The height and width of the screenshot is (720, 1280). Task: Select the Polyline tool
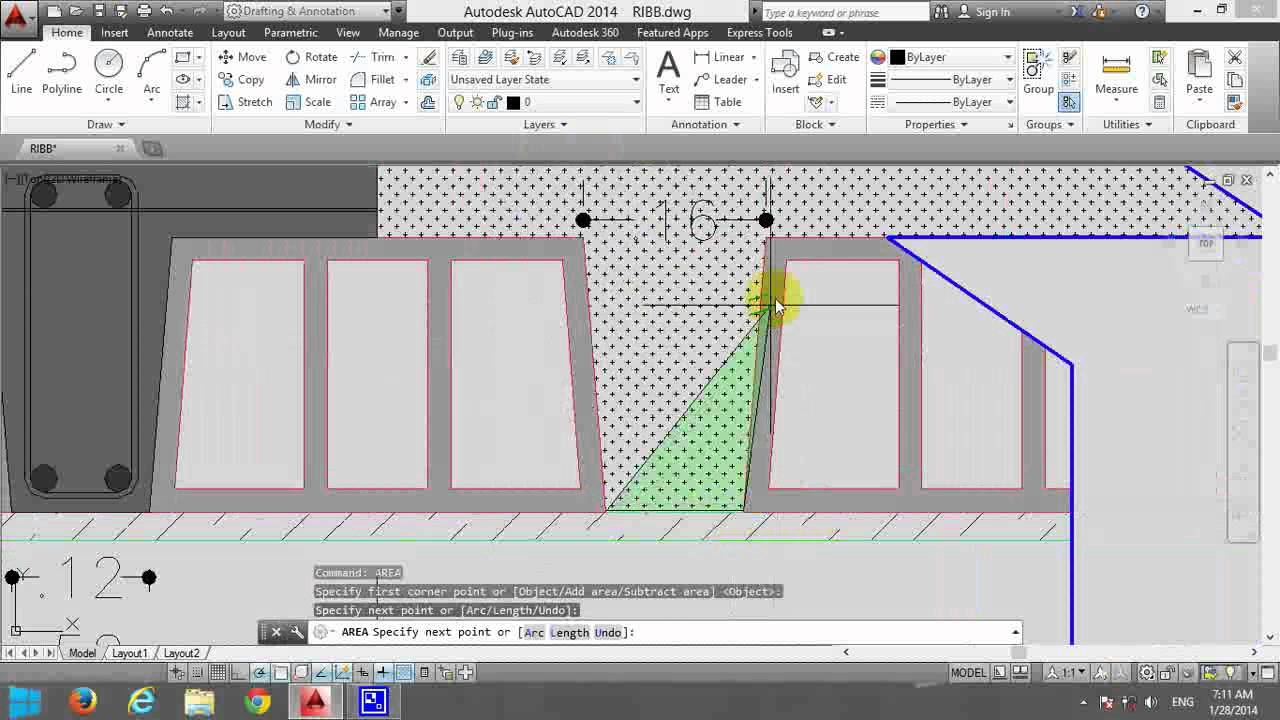[x=61, y=72]
